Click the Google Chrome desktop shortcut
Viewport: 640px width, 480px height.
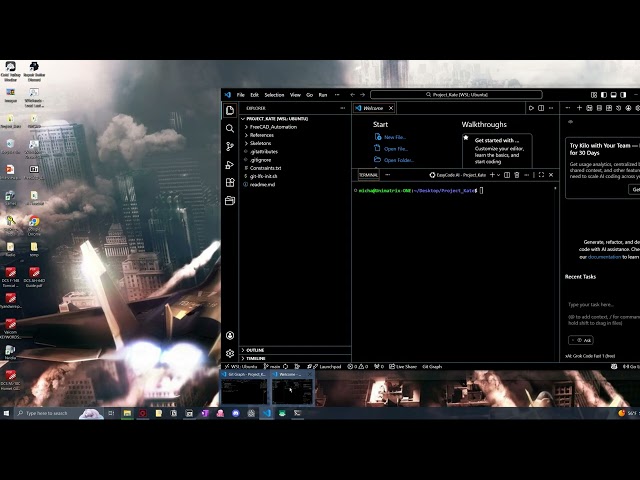click(x=34, y=225)
